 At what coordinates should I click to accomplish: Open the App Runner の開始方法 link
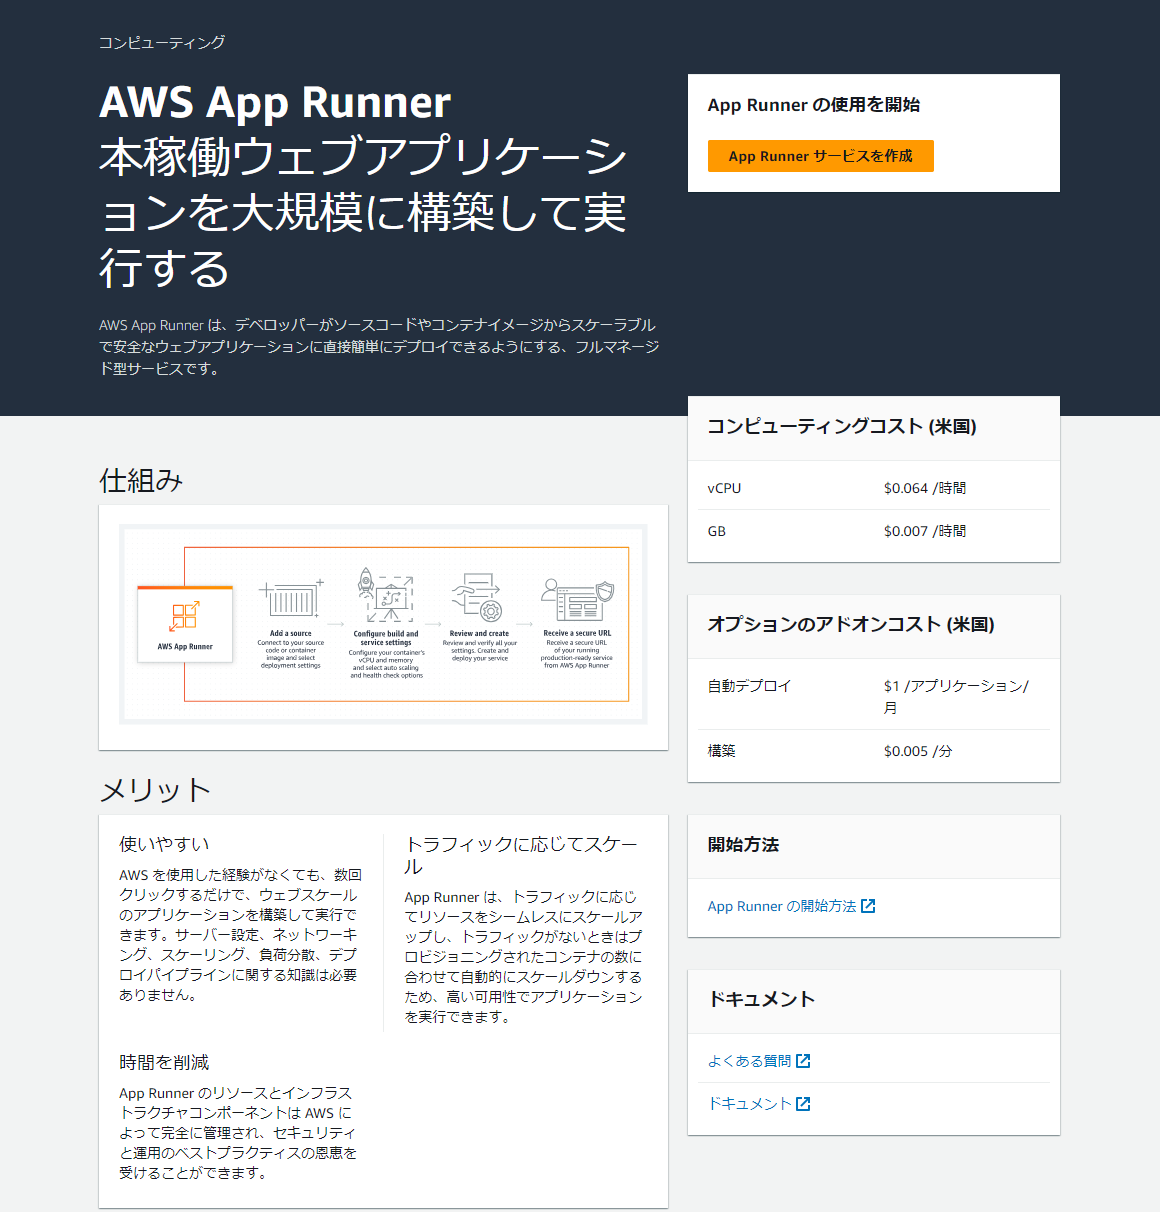782,906
